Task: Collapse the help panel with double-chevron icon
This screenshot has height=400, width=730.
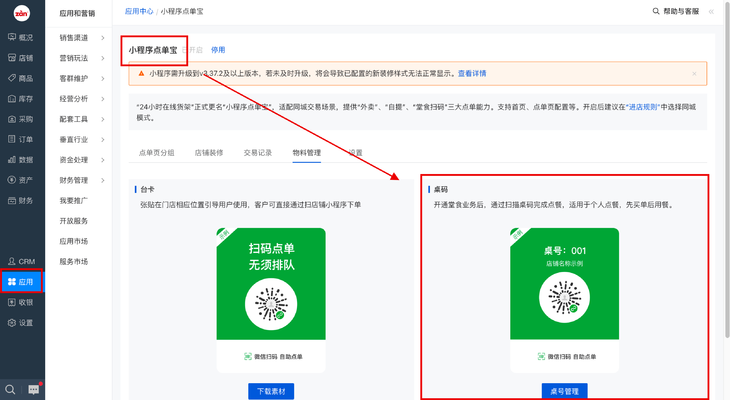Action: (x=711, y=12)
